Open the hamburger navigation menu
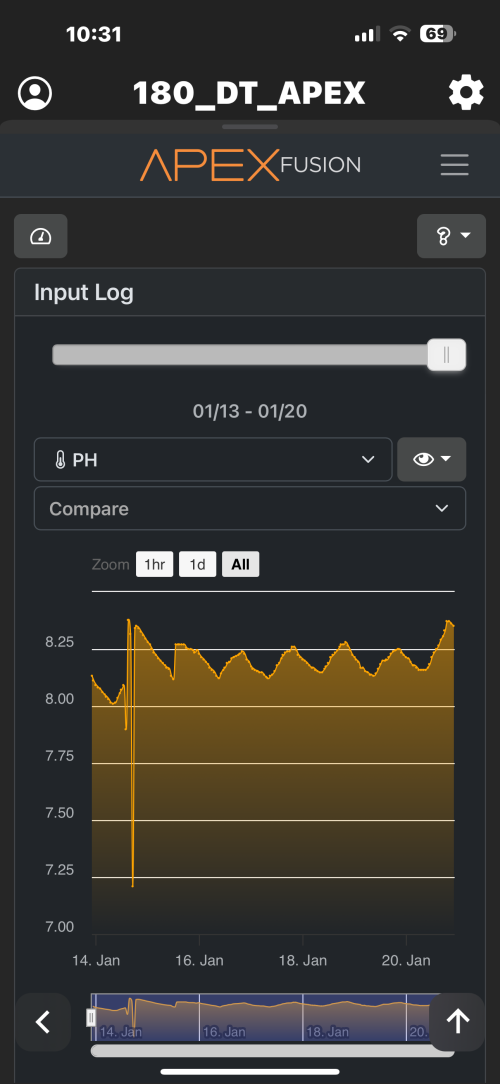This screenshot has height=1084, width=500. coord(454,165)
